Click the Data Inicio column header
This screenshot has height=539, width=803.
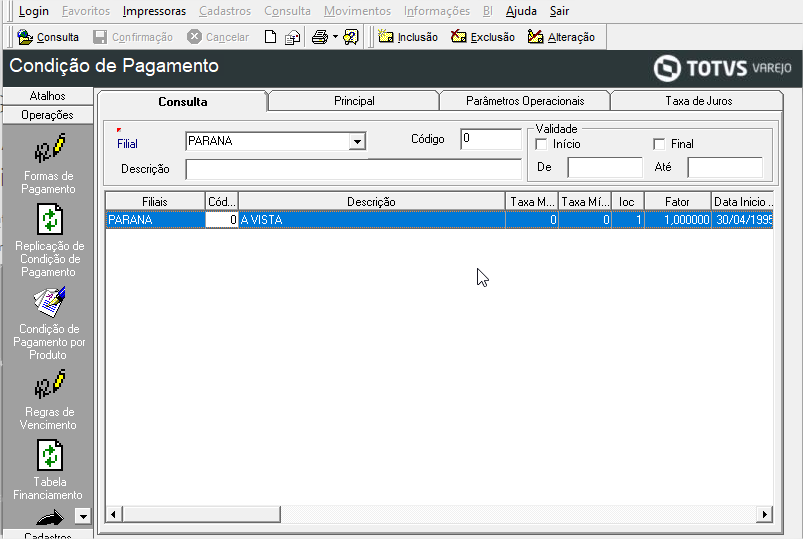pyautogui.click(x=742, y=202)
